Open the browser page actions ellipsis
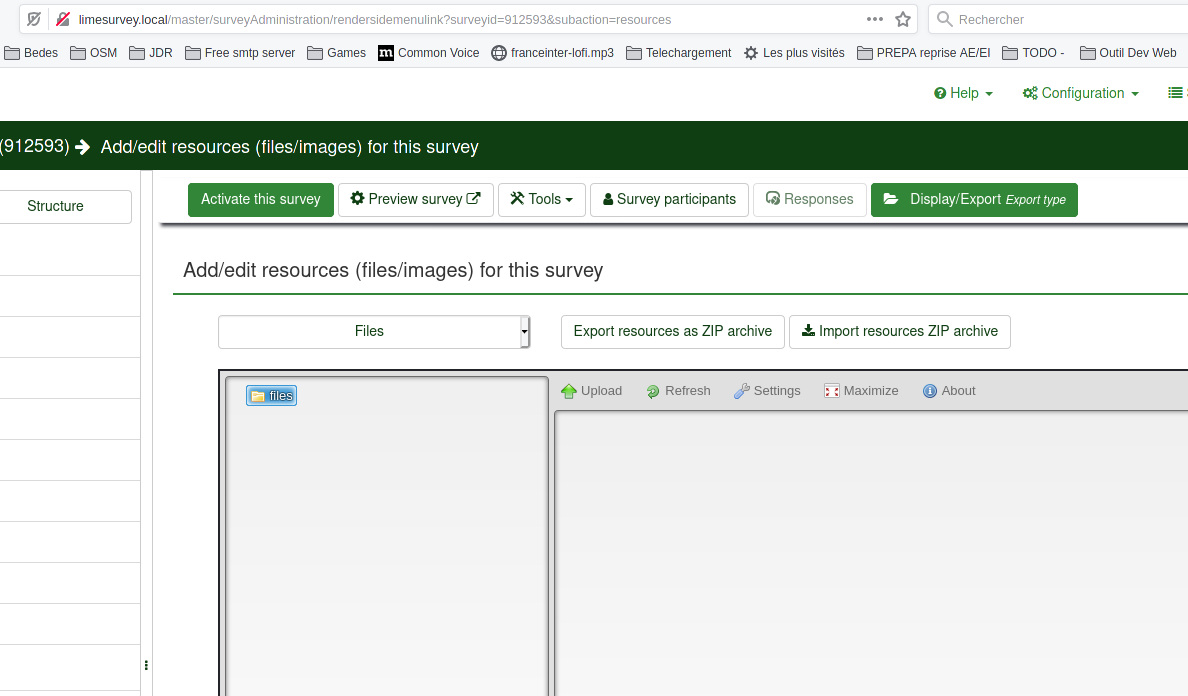The image size is (1188, 696). [x=875, y=19]
